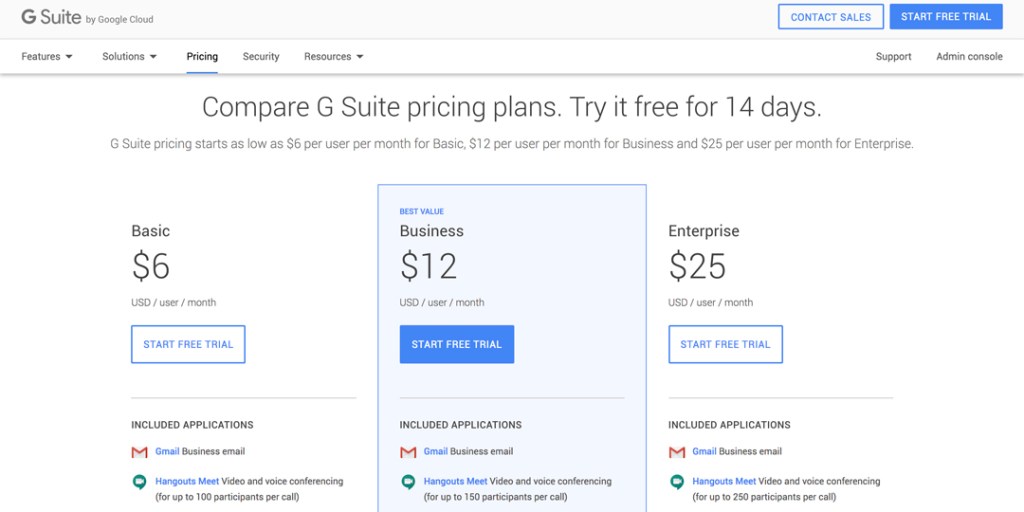Start free trial for Basic plan
This screenshot has height=512, width=1024.
click(x=188, y=344)
